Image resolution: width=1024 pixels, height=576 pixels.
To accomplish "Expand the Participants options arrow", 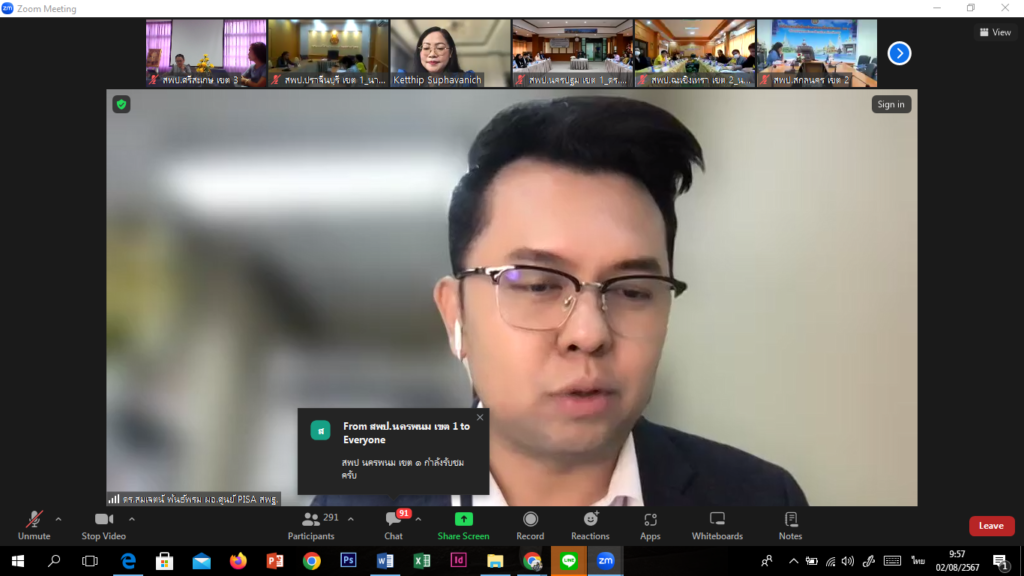I will [x=349, y=519].
